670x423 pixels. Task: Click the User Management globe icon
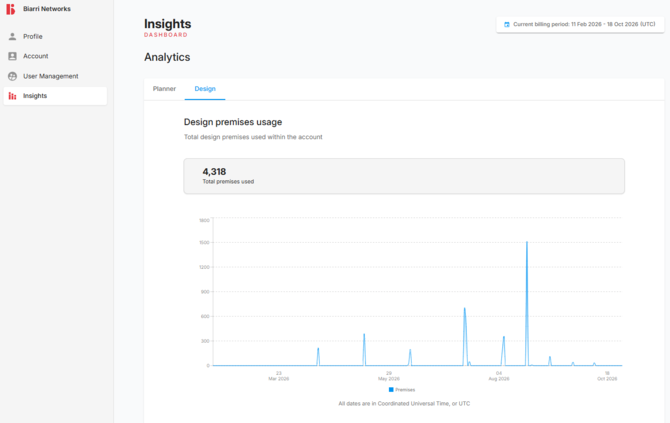pos(12,76)
